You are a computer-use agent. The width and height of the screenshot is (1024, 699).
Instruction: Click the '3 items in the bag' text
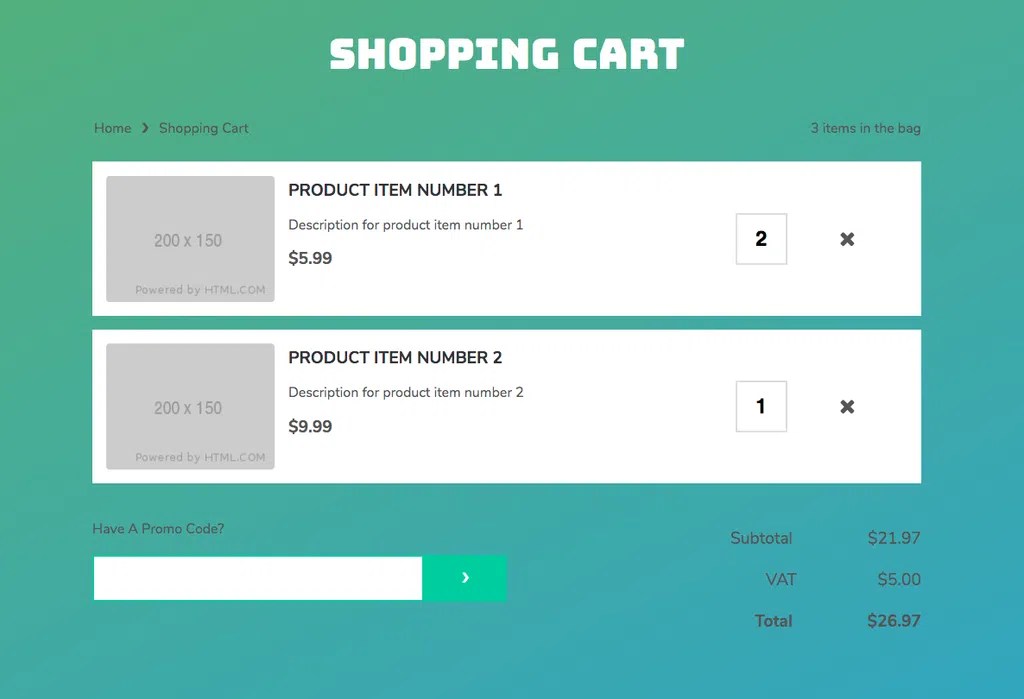[x=865, y=128]
